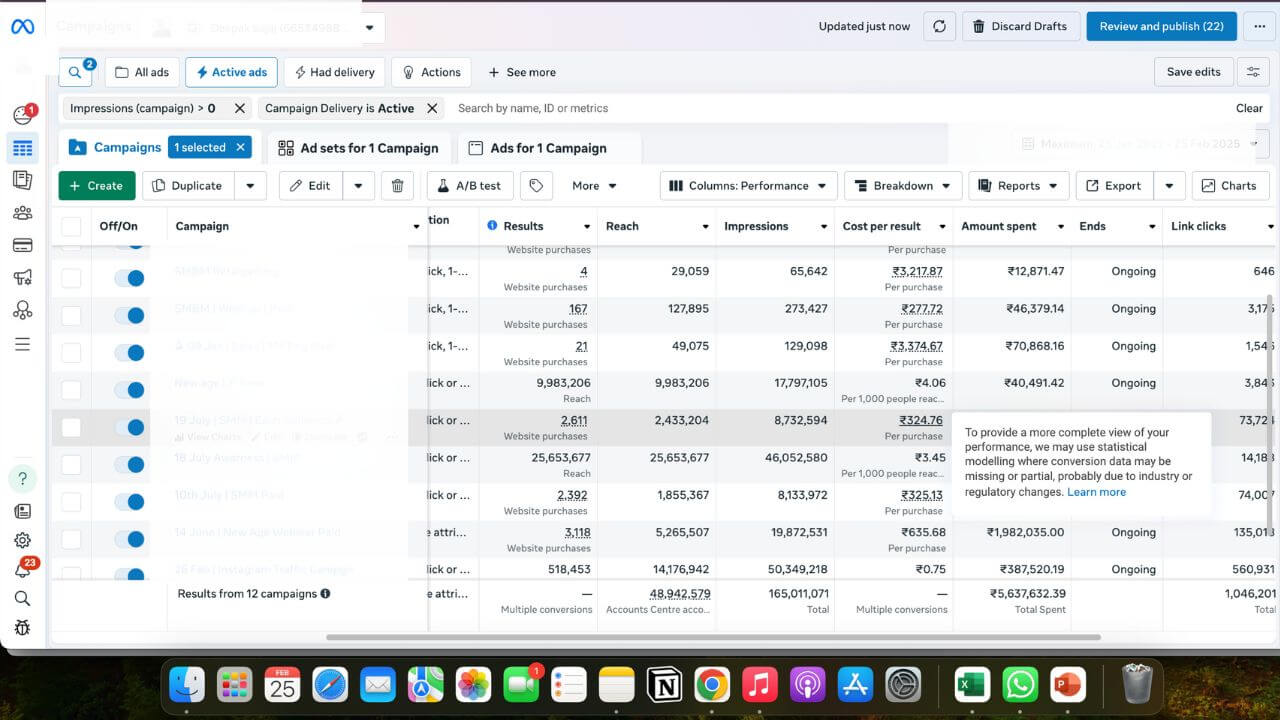The image size is (1280, 720).
Task: Click Review and publish (22) button
Action: pyautogui.click(x=1161, y=27)
